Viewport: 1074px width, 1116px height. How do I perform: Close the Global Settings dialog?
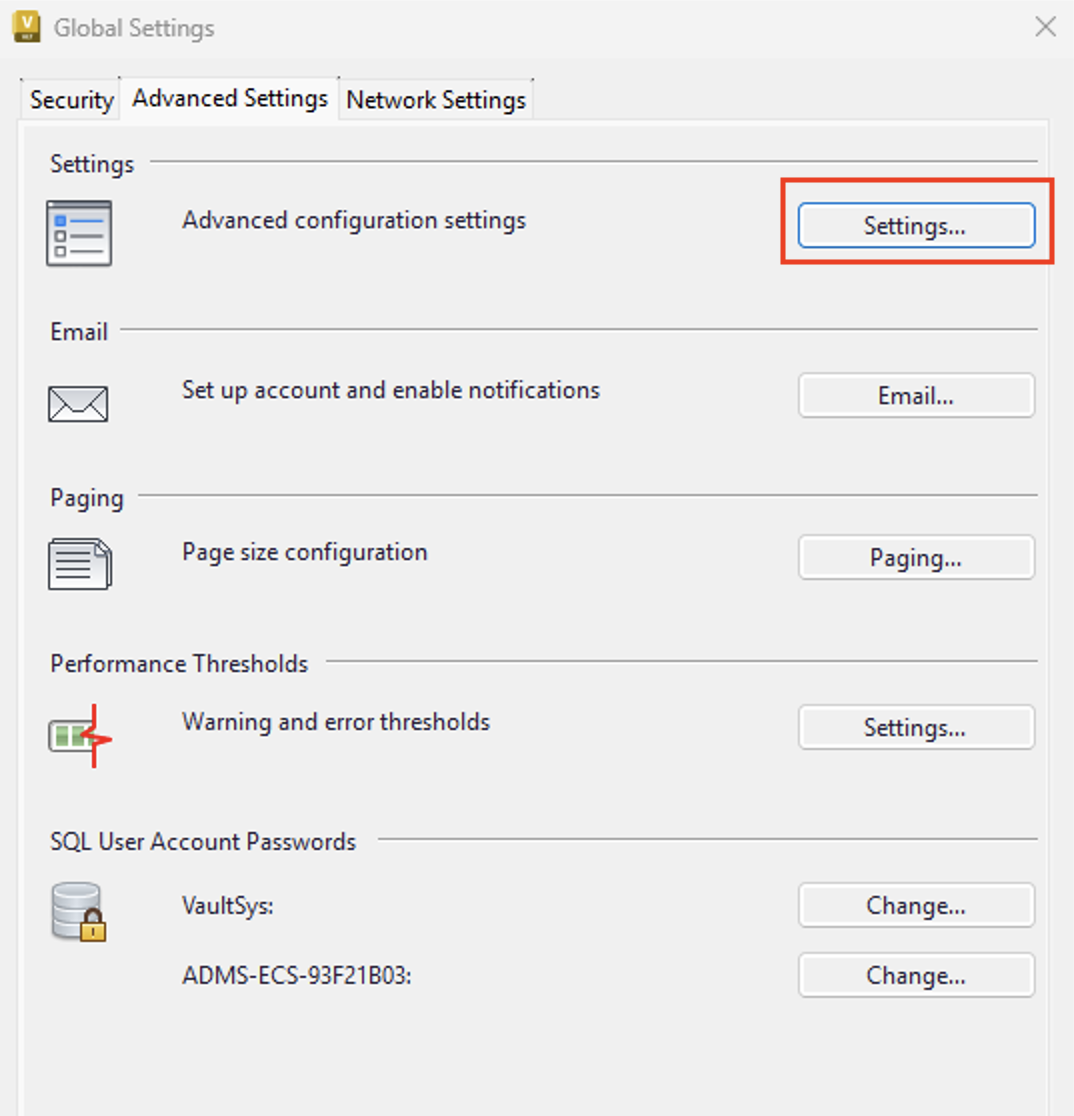tap(1045, 27)
